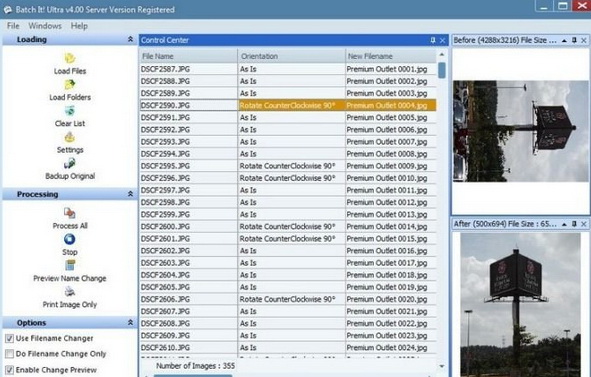Pin the Control Center panel
Screen dimensions: 591x377
pos(433,40)
